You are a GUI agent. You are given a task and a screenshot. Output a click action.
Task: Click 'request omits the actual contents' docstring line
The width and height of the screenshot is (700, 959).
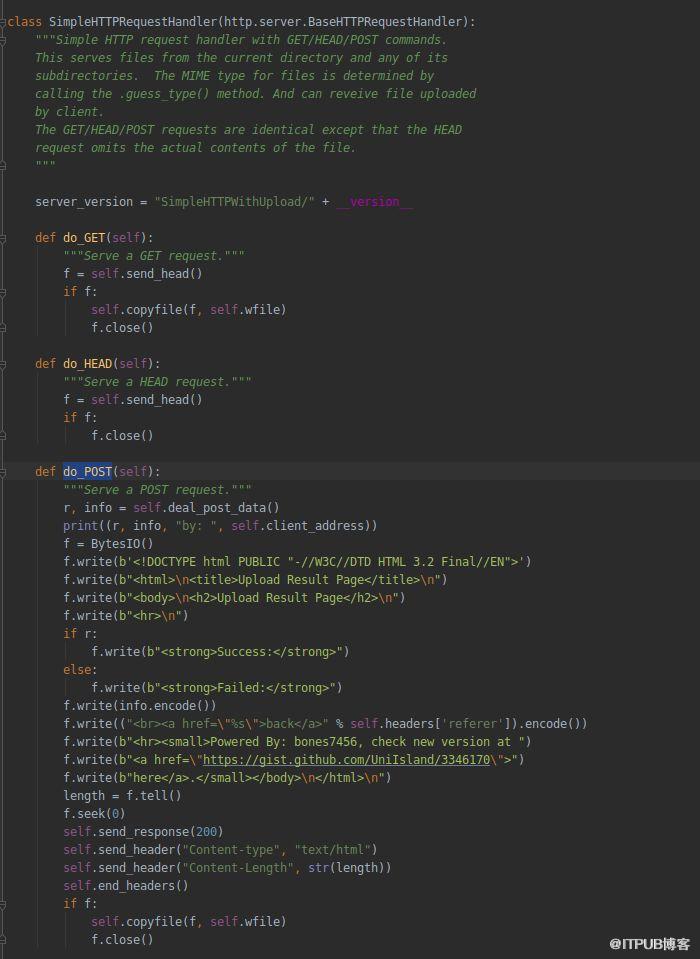pos(195,147)
